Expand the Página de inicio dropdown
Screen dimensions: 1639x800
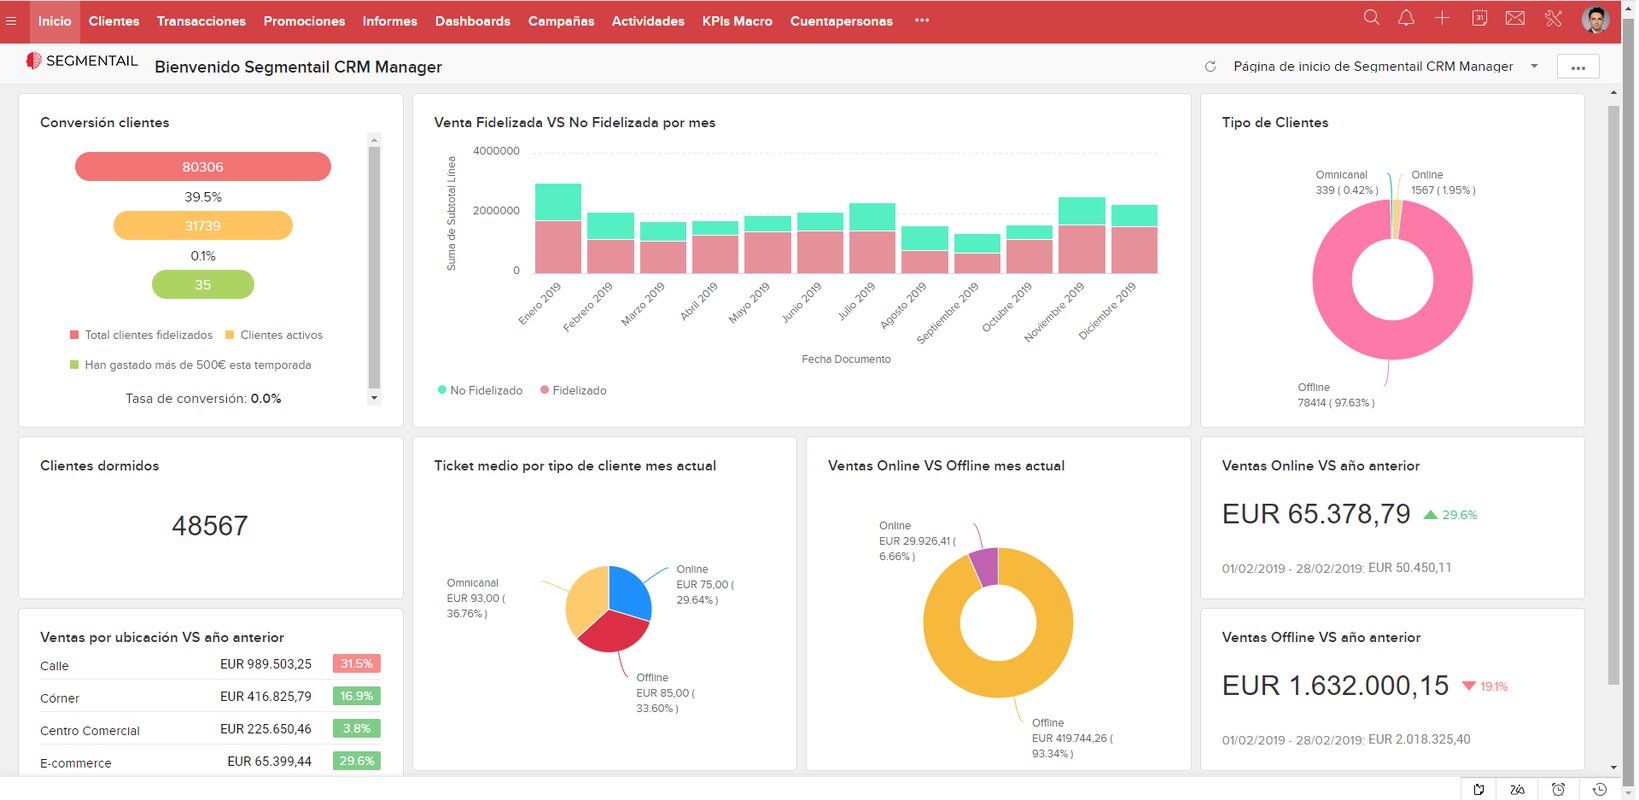tap(1534, 67)
